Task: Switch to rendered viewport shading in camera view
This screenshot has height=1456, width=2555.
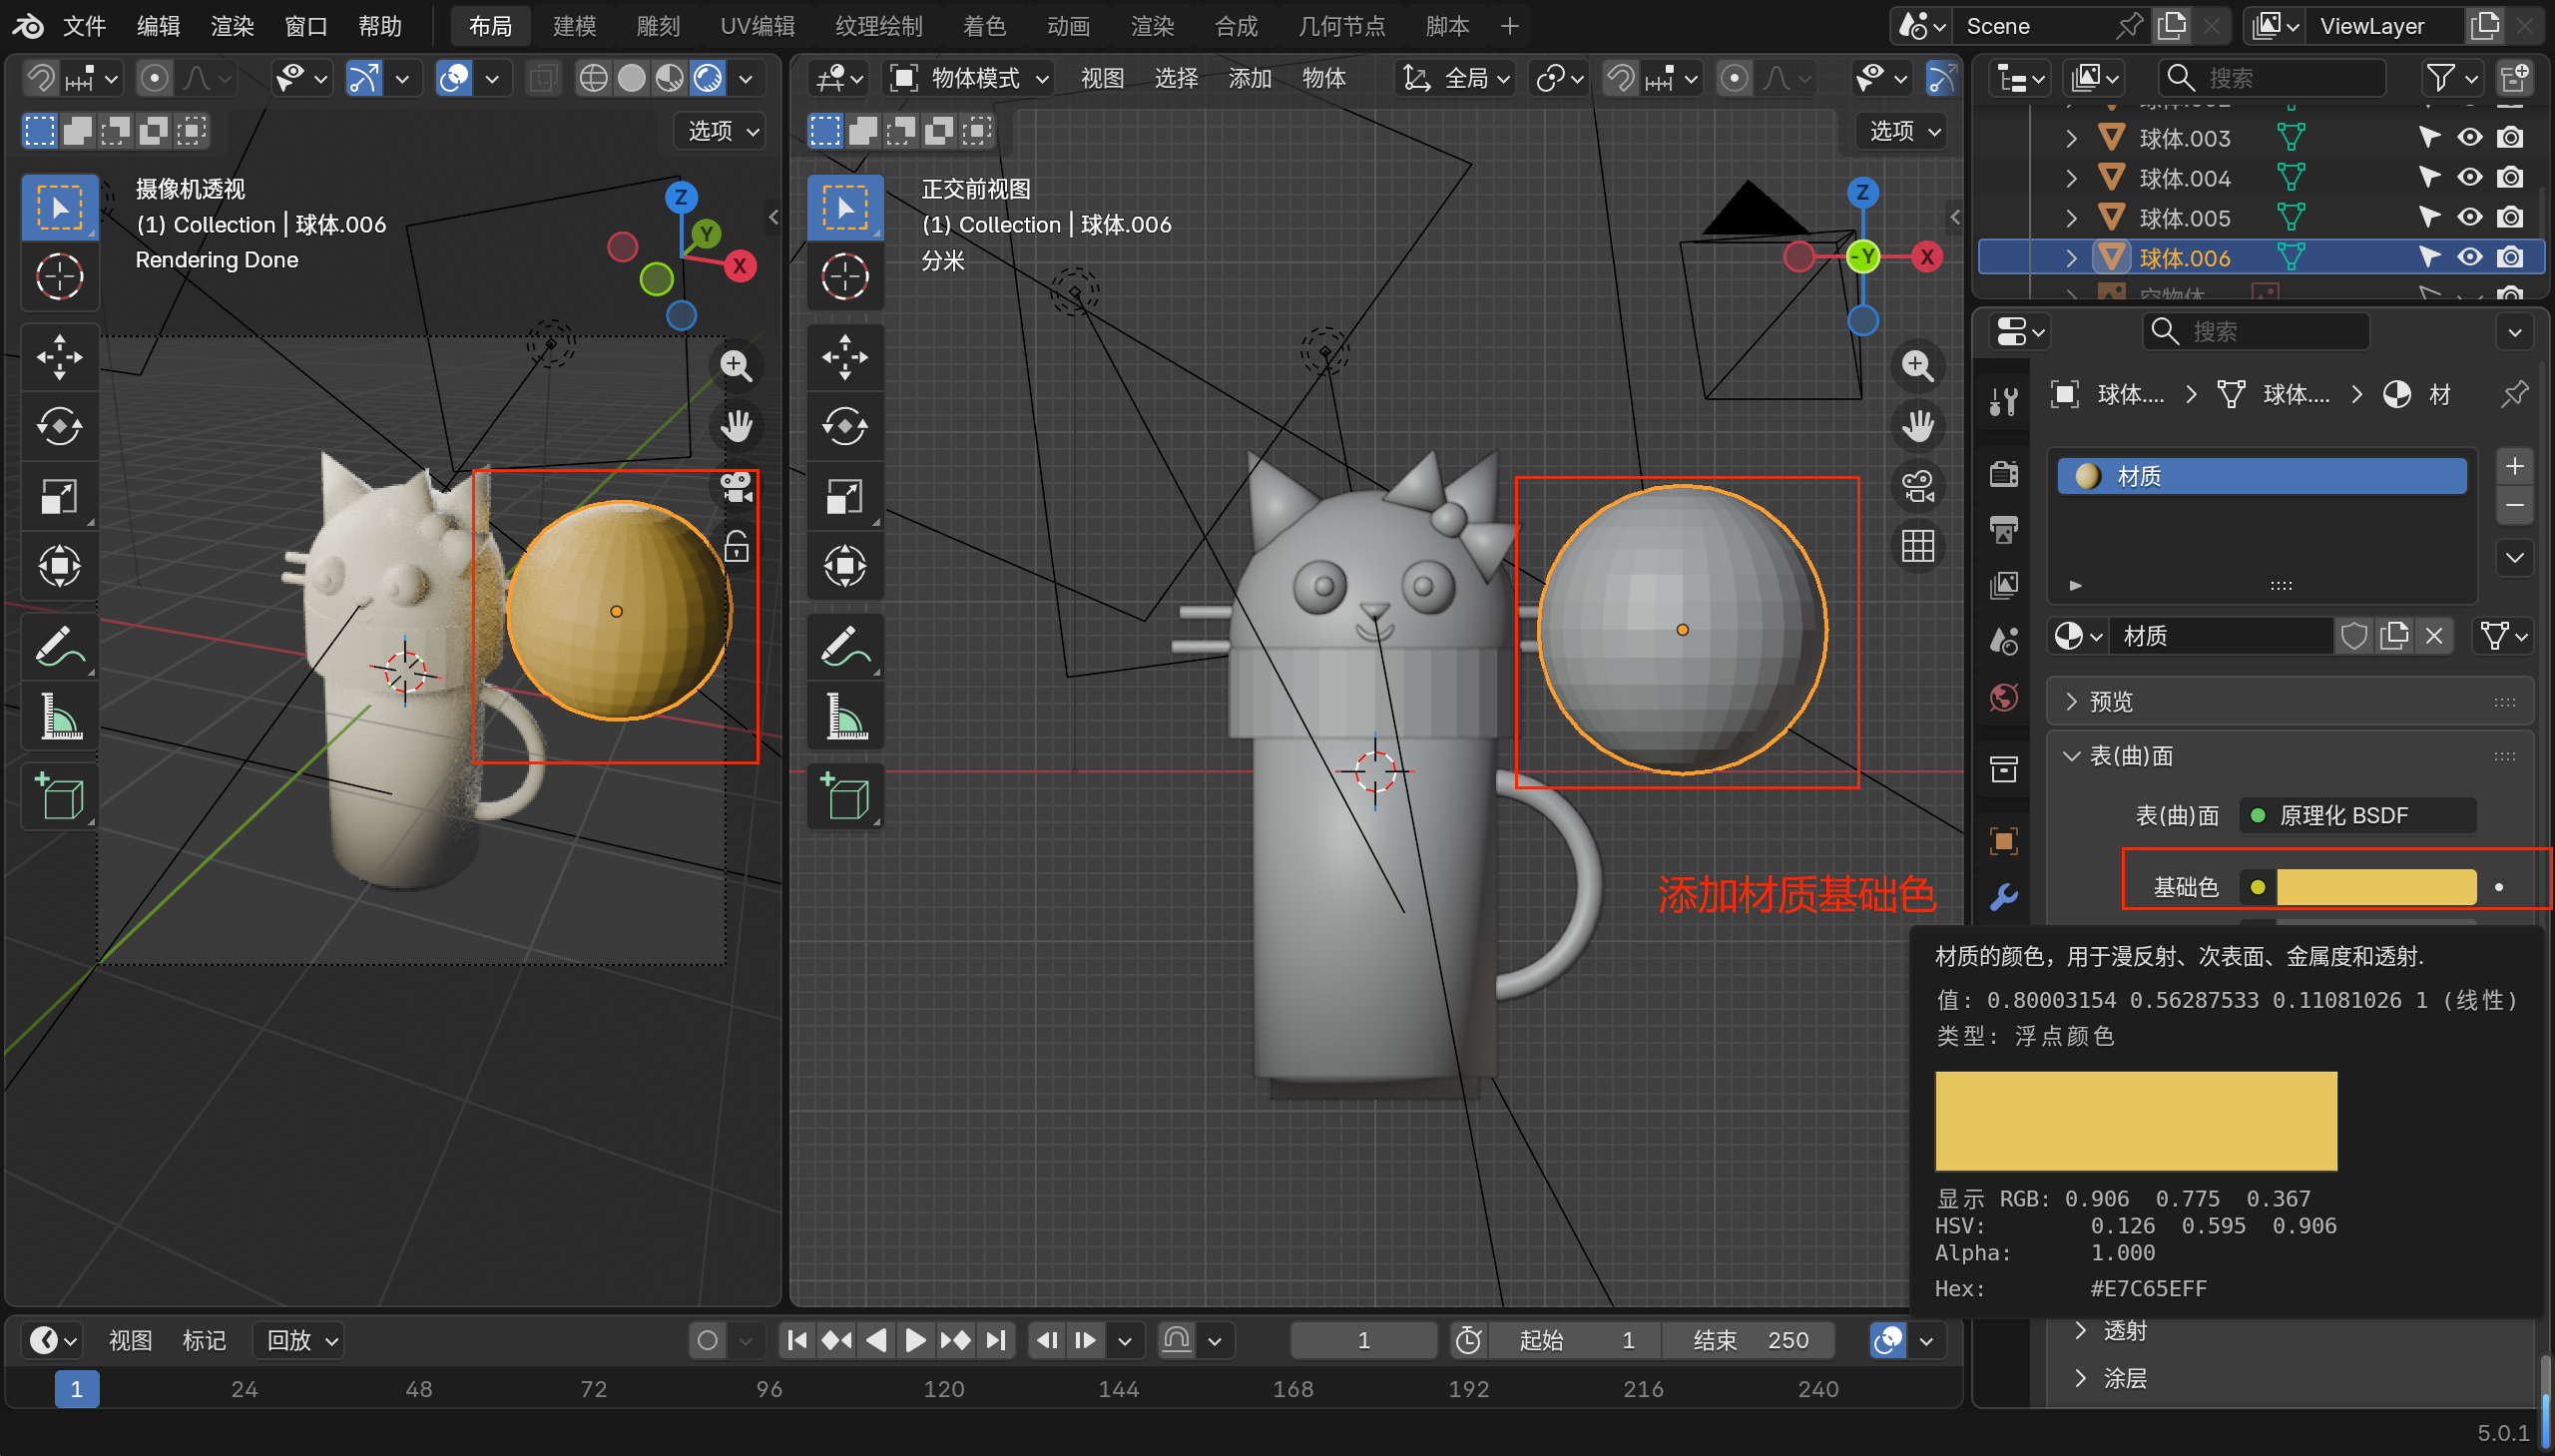Action: (x=708, y=78)
